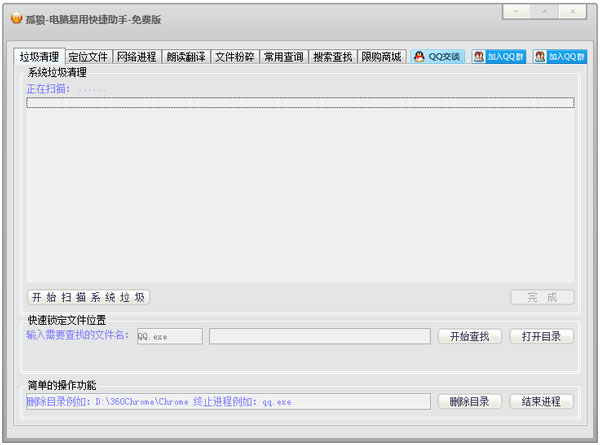
Task: Click the scan progress bar under 正在扫描
Action: tap(300, 102)
